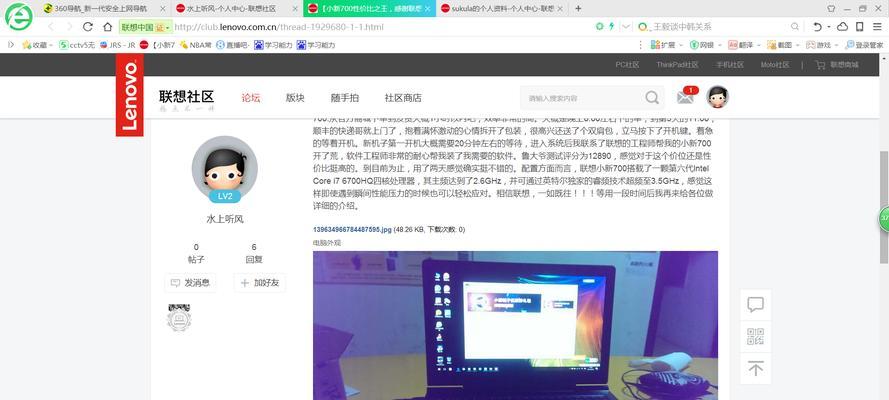Switch to the sukula的个人资料 tab
The image size is (889, 400).
pos(502,8)
